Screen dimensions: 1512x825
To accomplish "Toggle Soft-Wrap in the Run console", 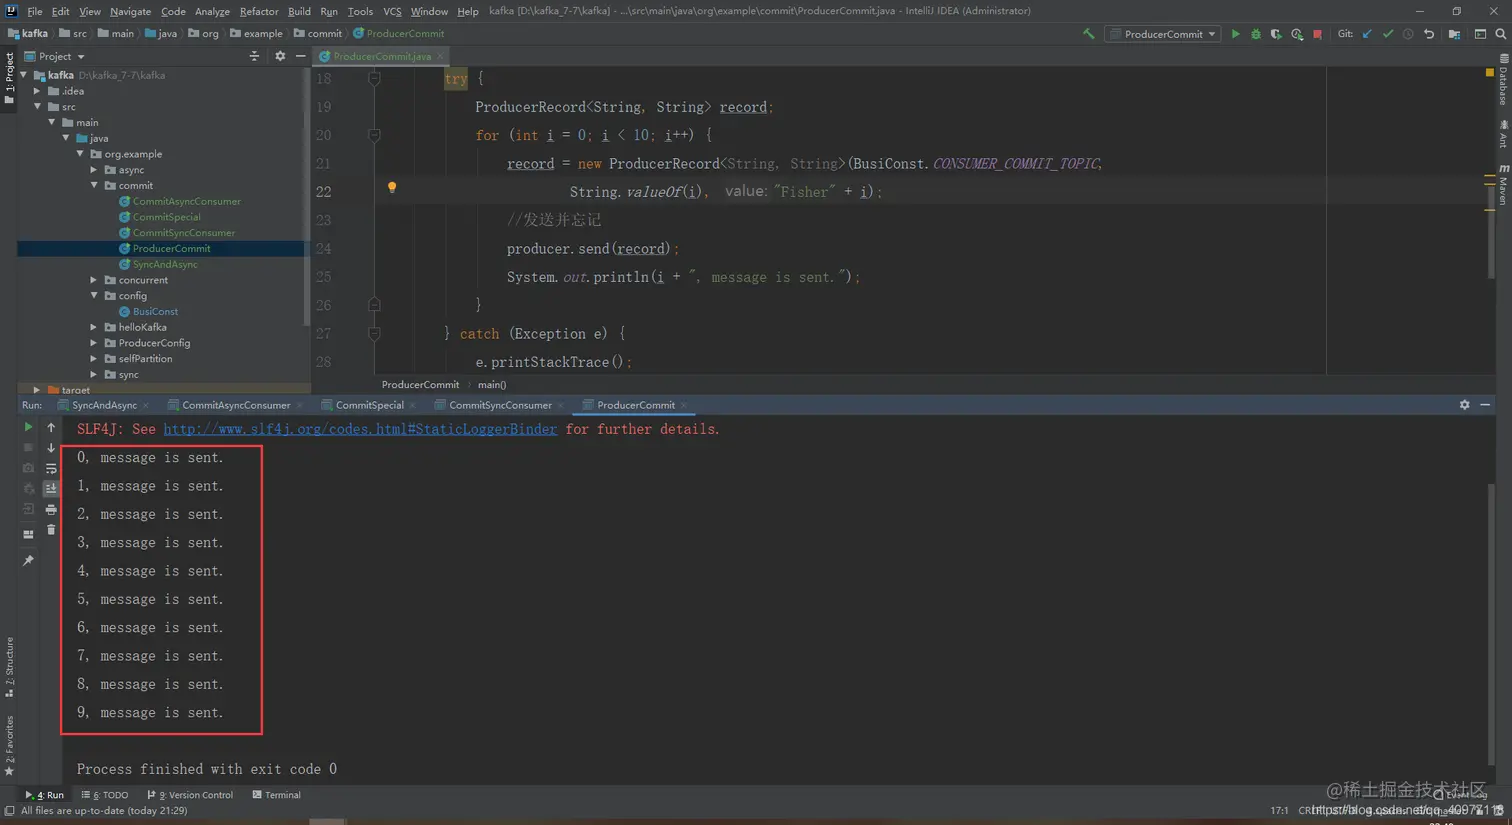I will point(51,468).
